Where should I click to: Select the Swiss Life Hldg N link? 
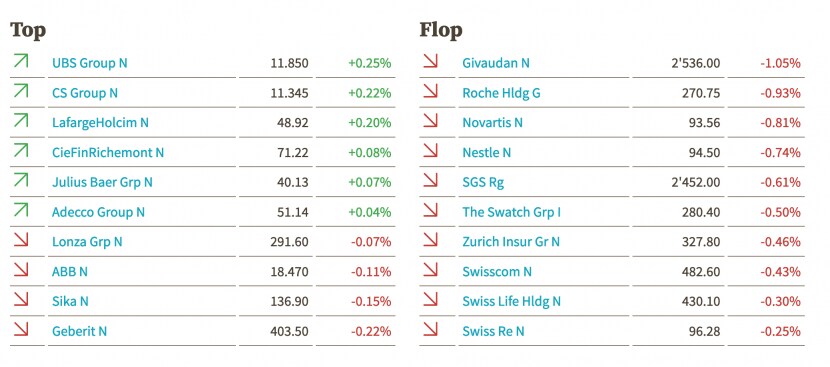pos(511,301)
